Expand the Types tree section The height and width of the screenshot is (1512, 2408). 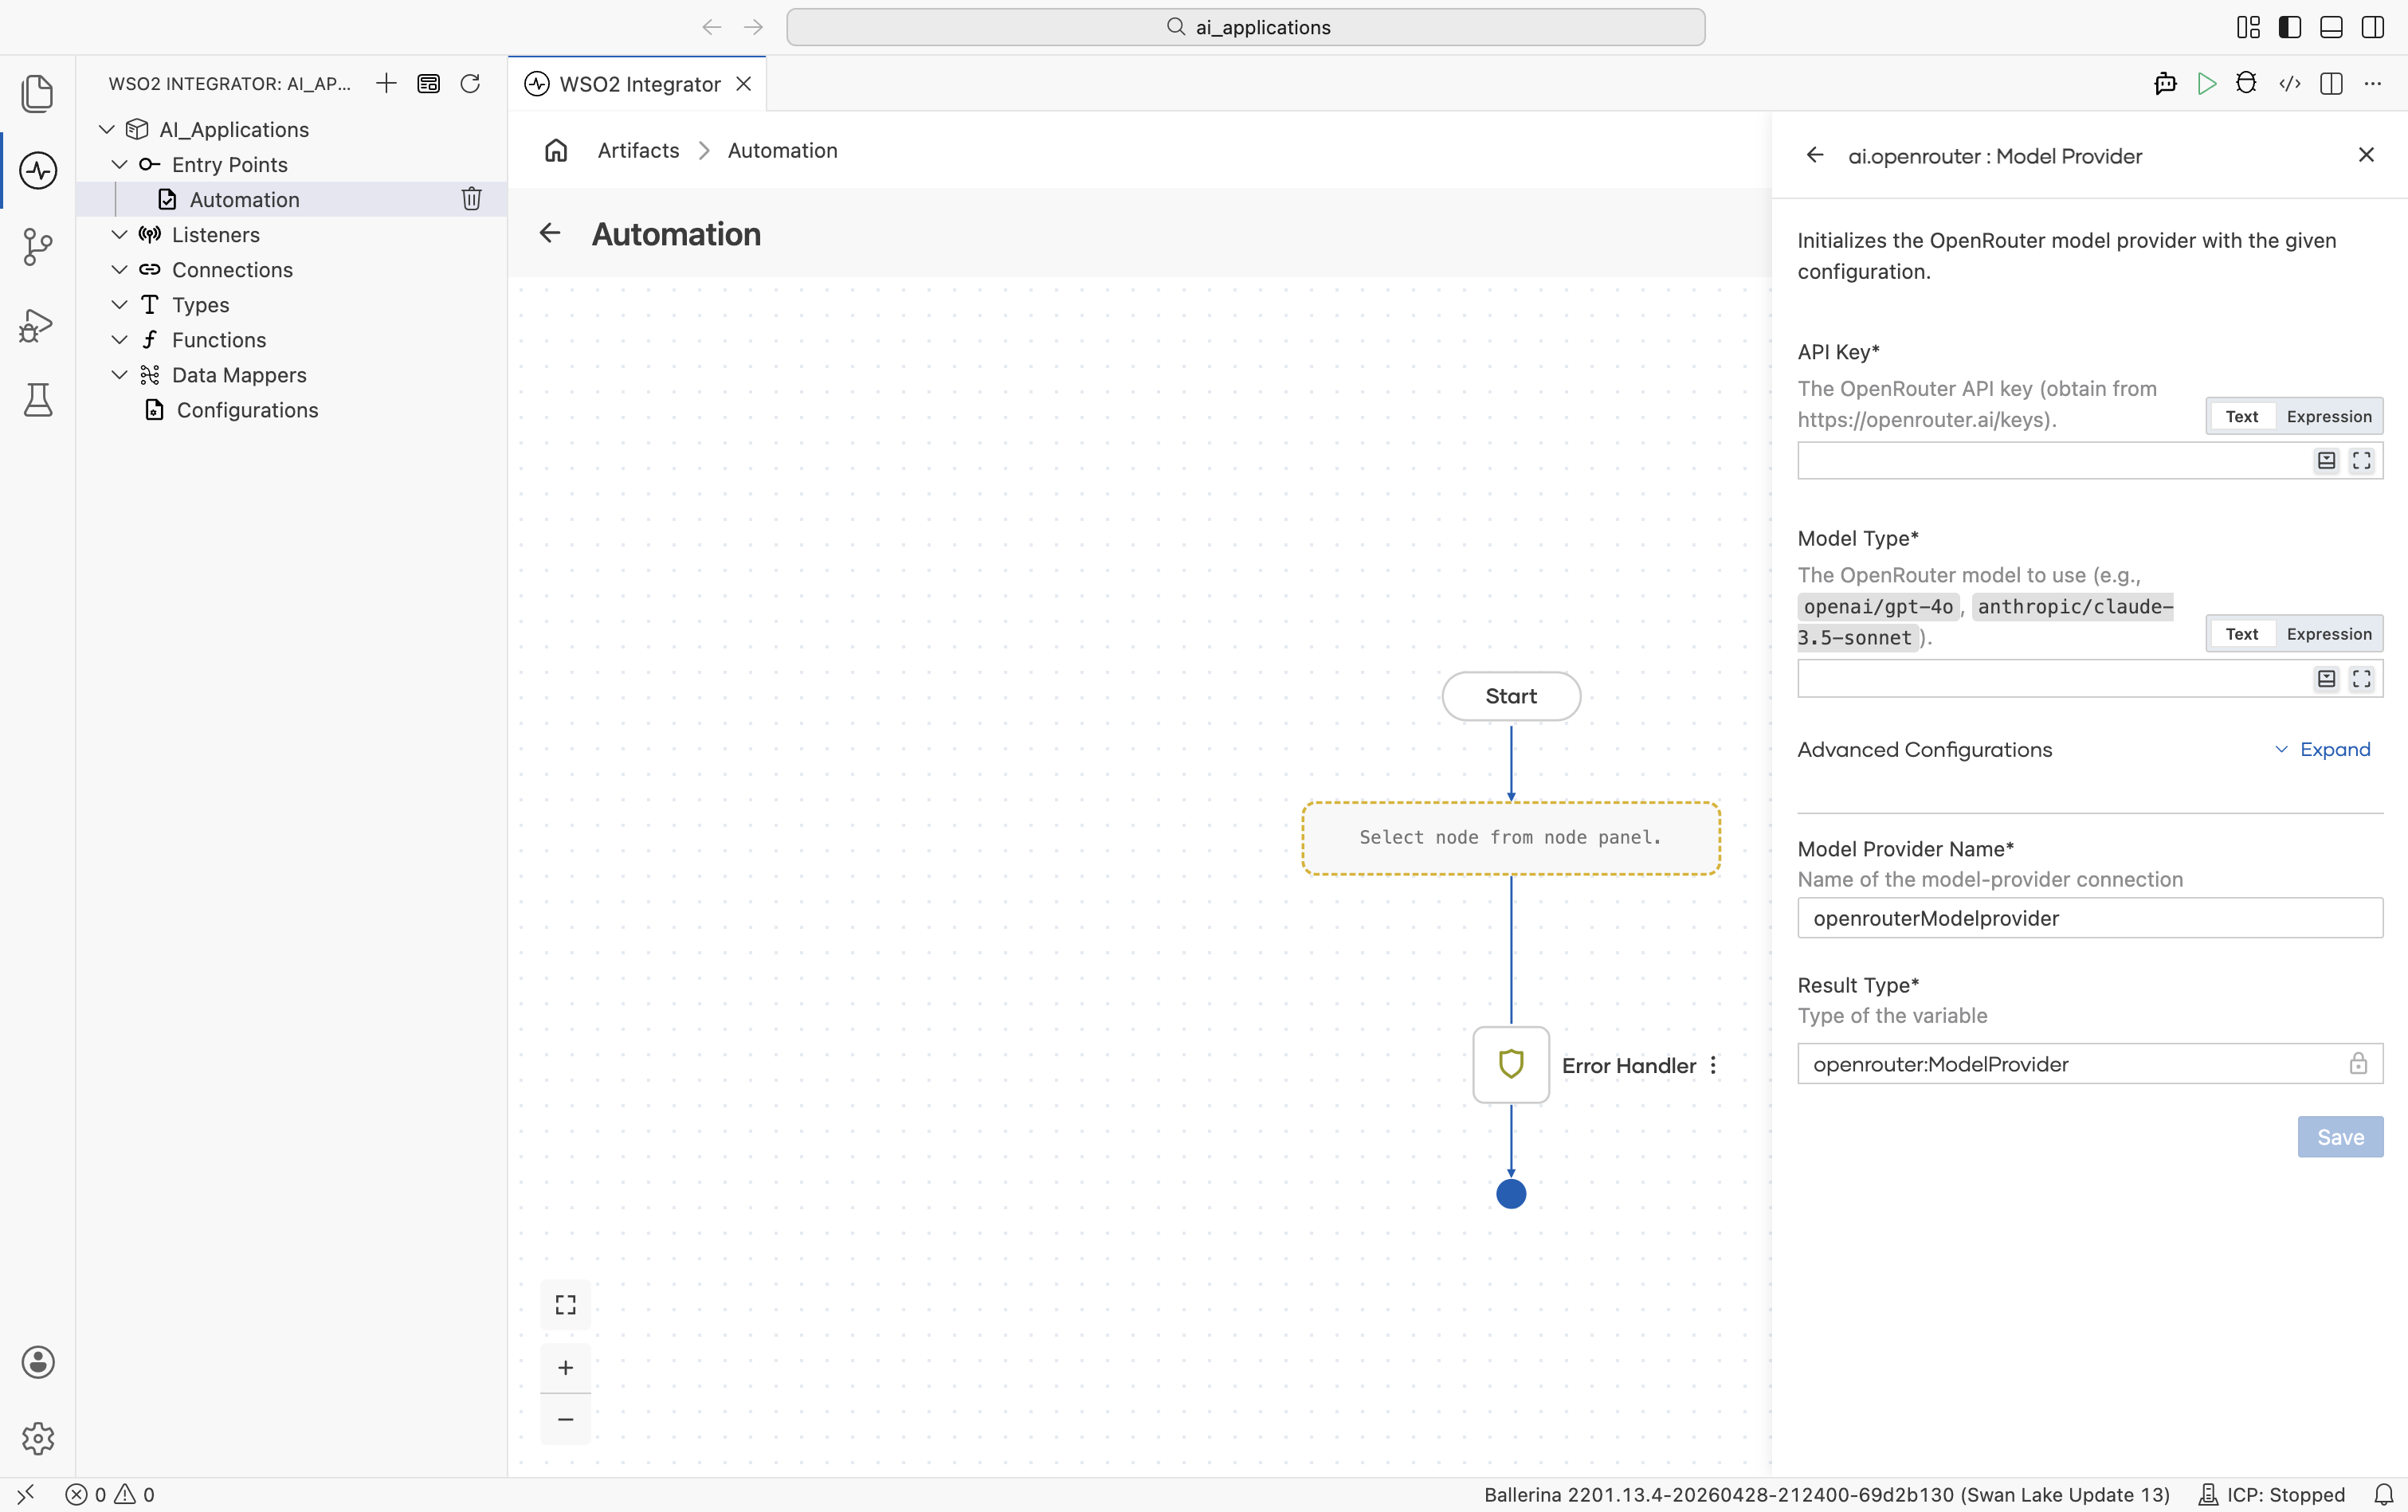click(119, 304)
